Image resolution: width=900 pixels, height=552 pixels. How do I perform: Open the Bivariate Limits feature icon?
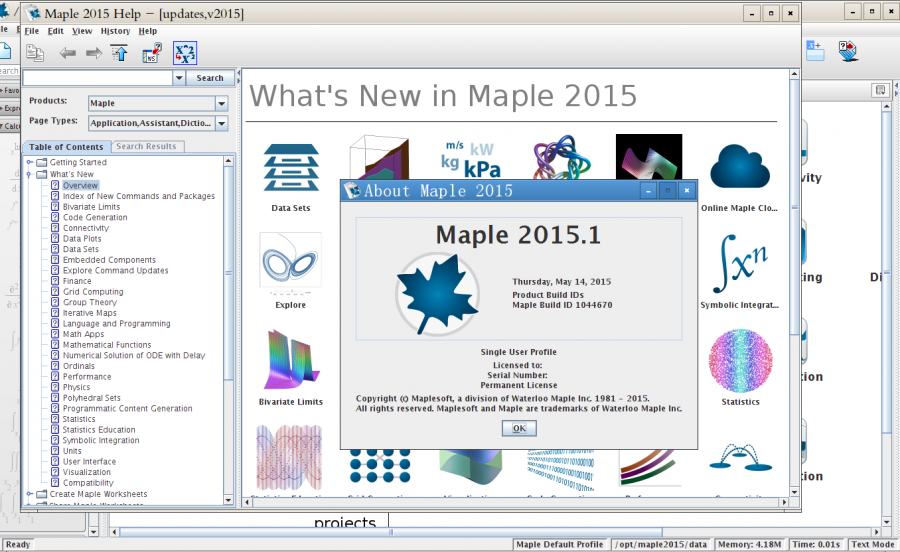click(291, 360)
